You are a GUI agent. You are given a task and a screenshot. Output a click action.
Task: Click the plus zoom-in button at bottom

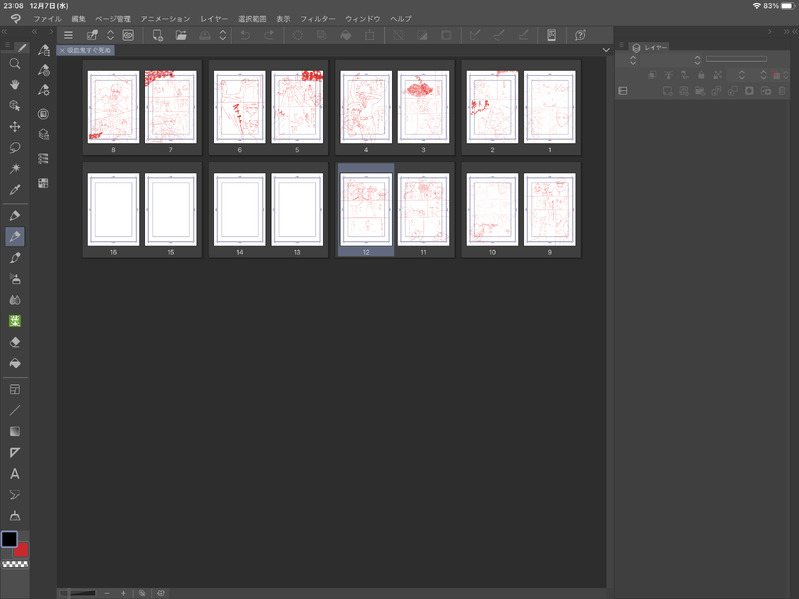(x=123, y=593)
